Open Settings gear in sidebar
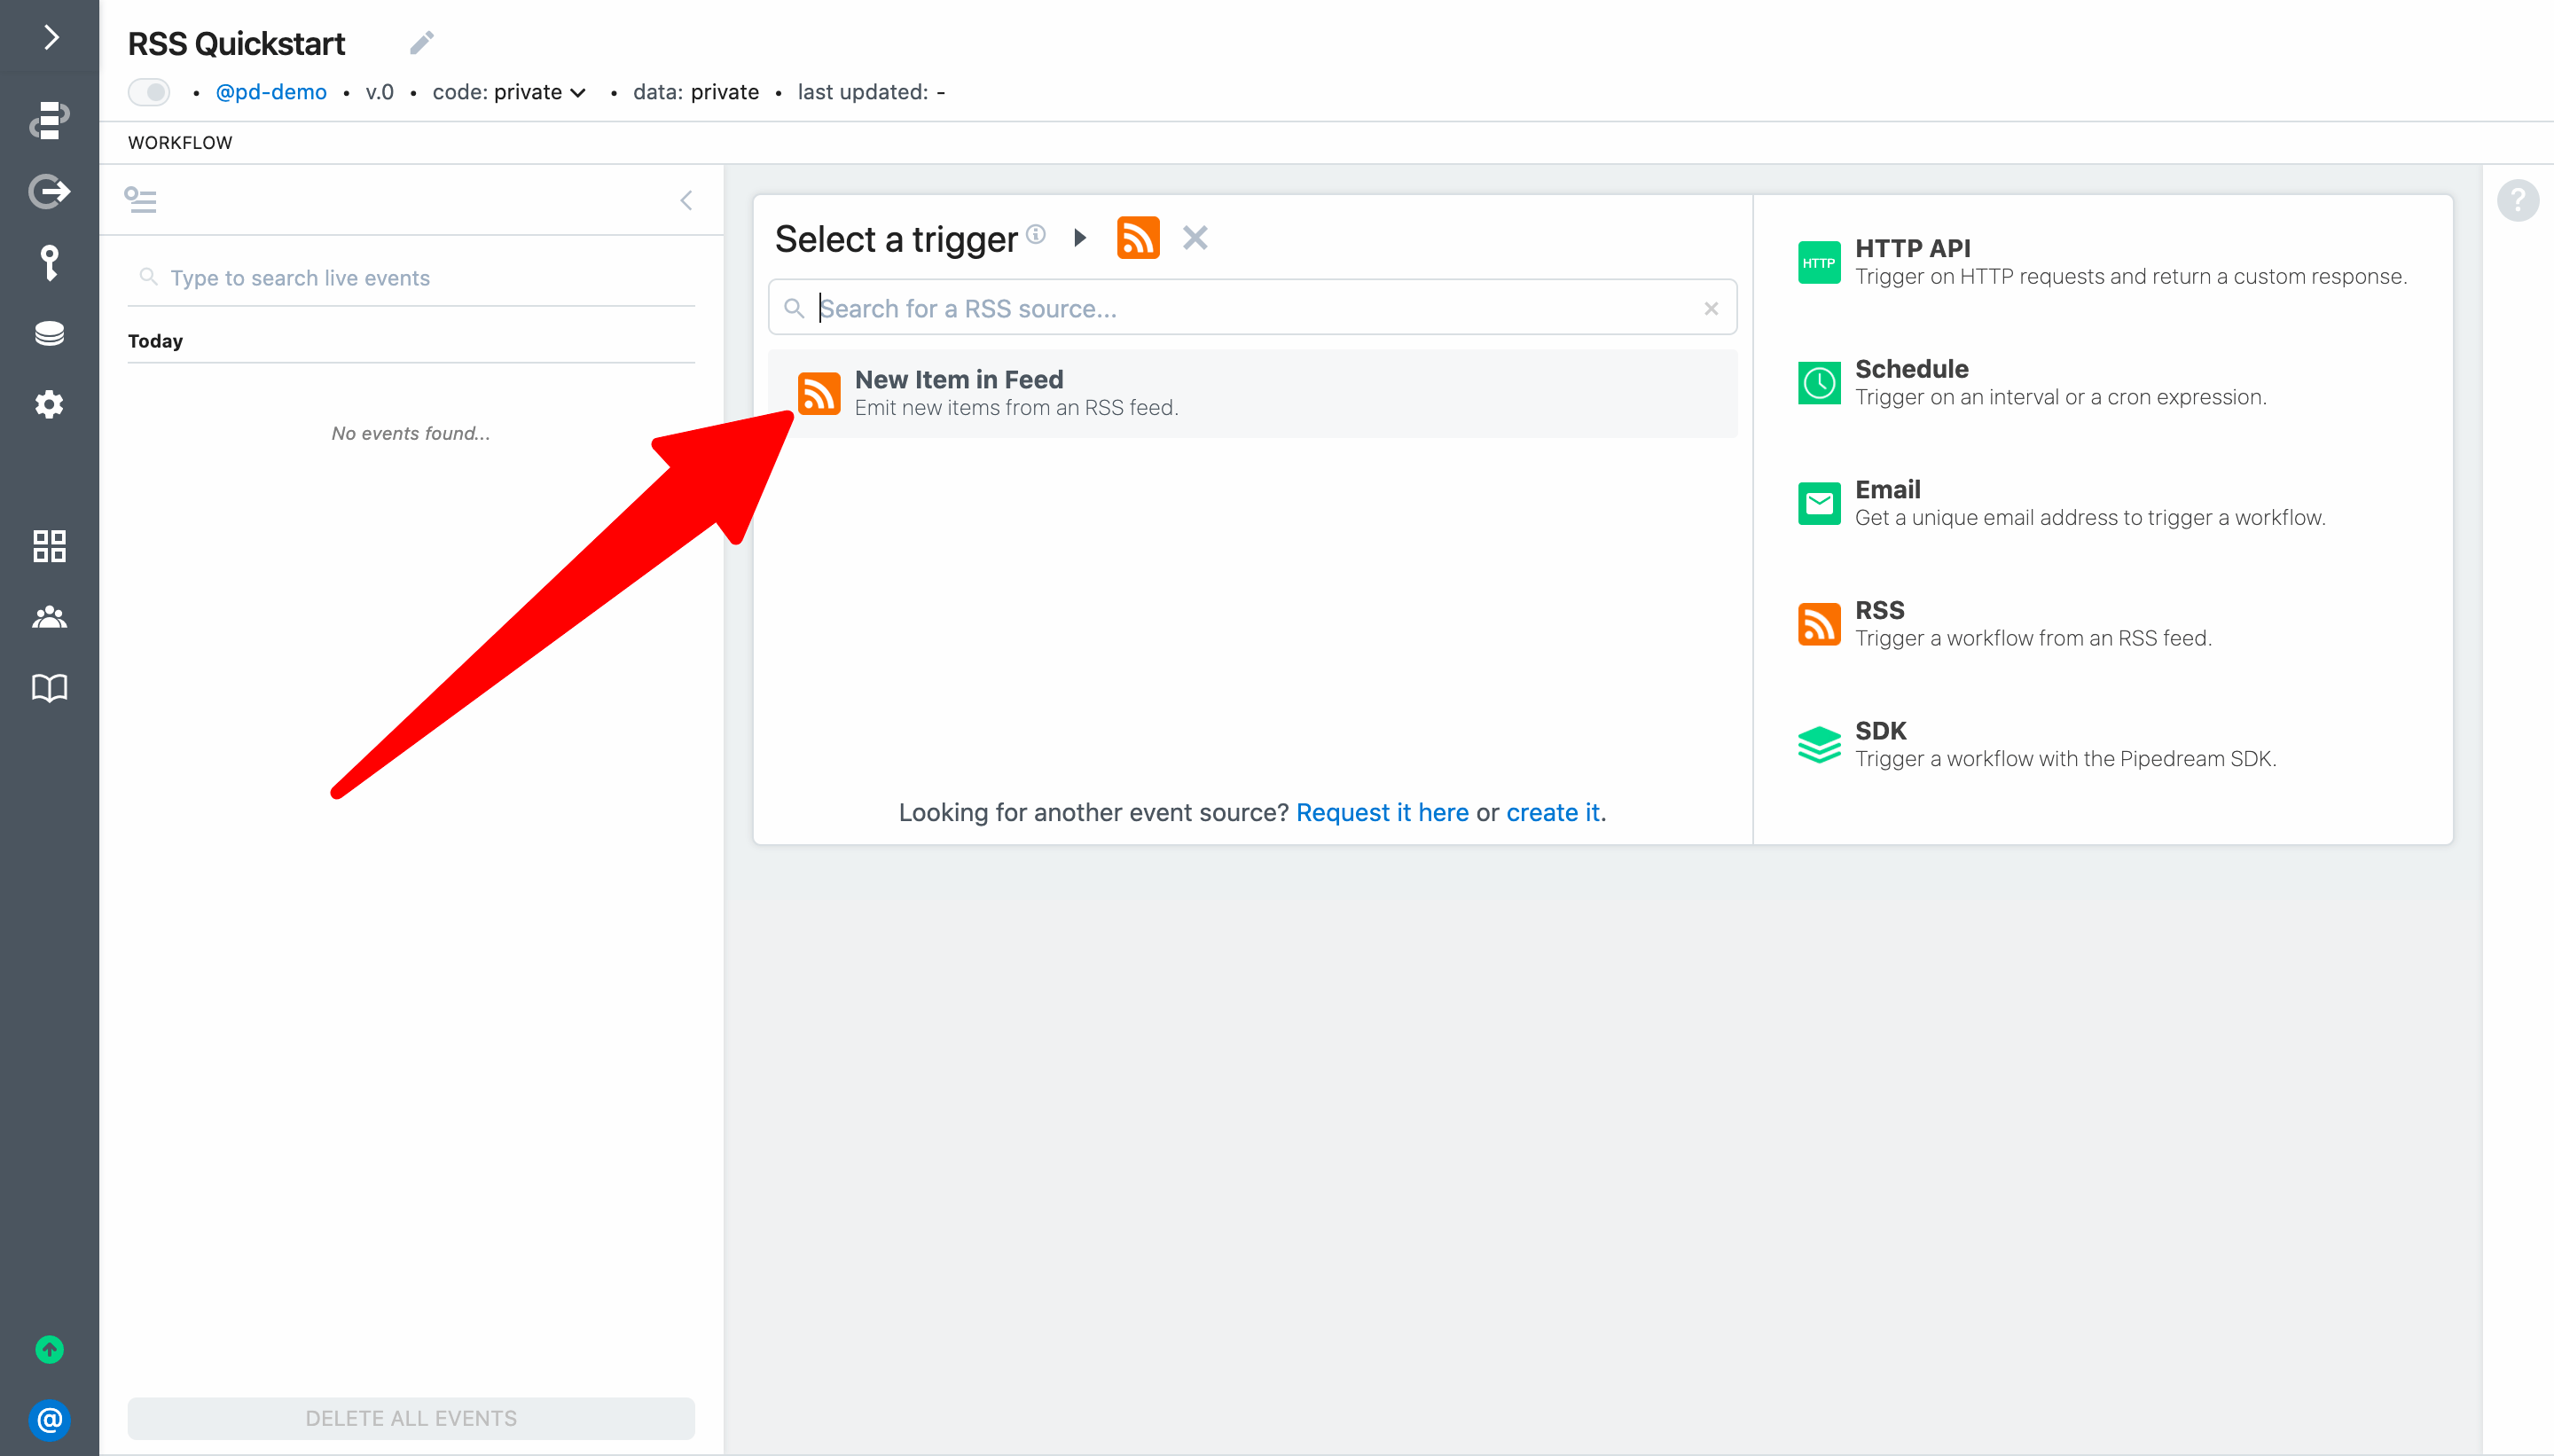 tap(50, 404)
